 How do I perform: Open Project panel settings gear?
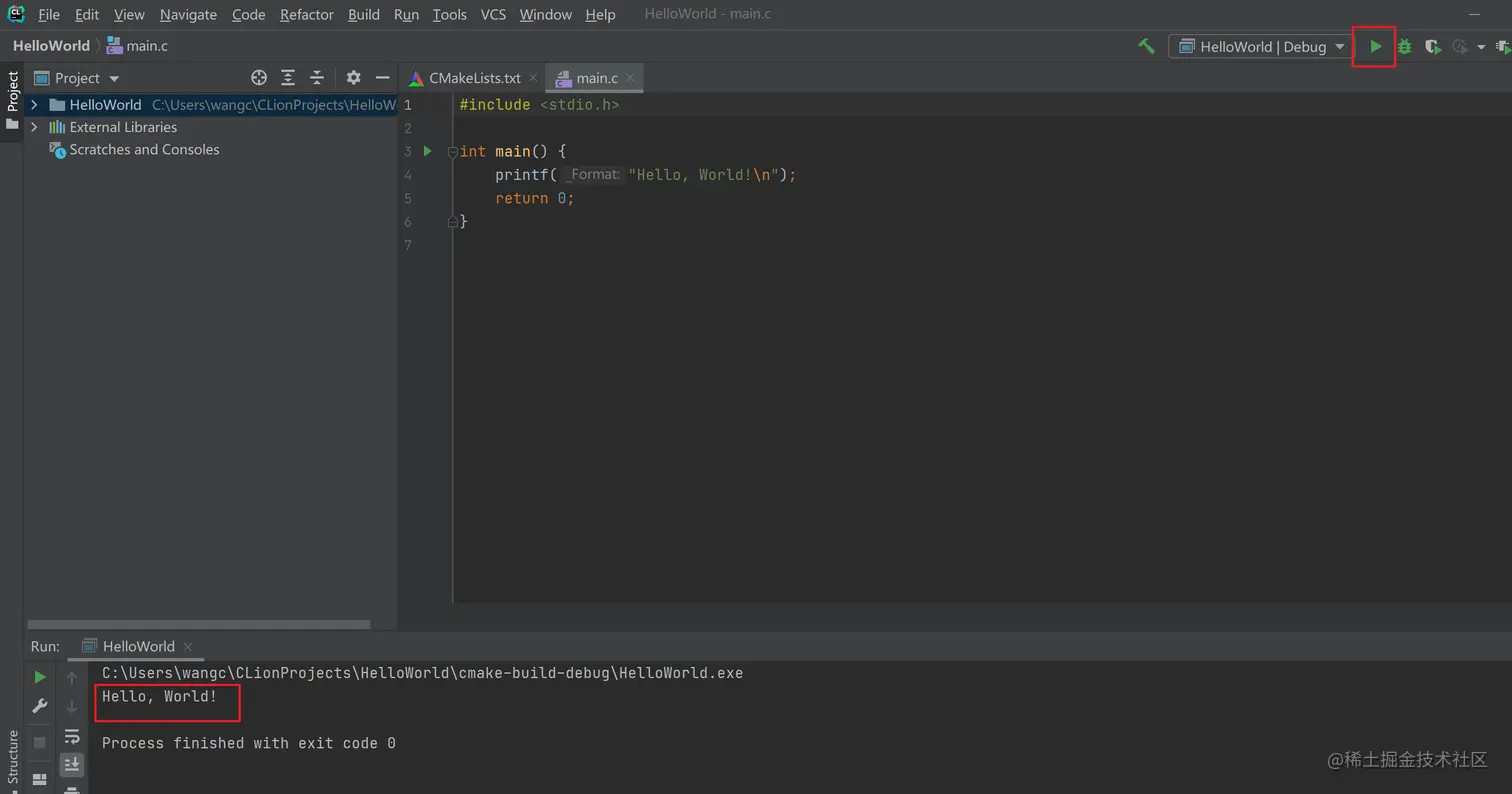[x=353, y=78]
